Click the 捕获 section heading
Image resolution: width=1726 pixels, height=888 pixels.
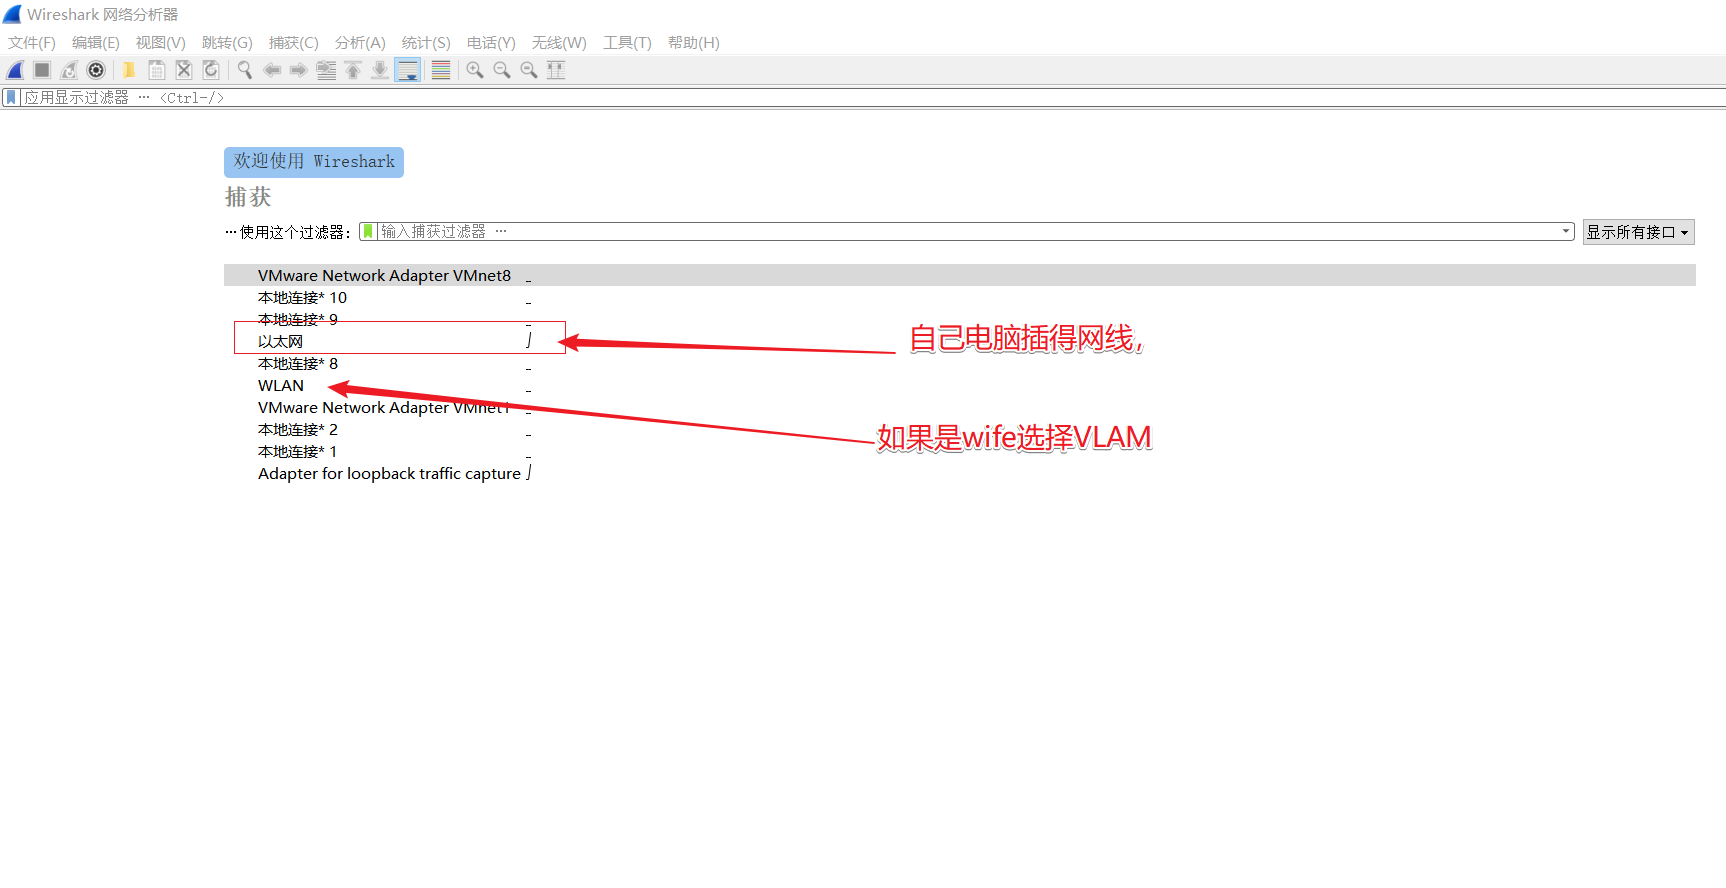coord(248,197)
